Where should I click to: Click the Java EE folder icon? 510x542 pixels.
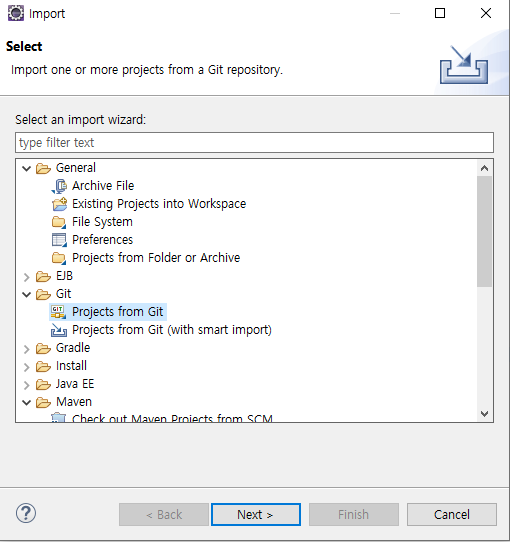(43, 384)
